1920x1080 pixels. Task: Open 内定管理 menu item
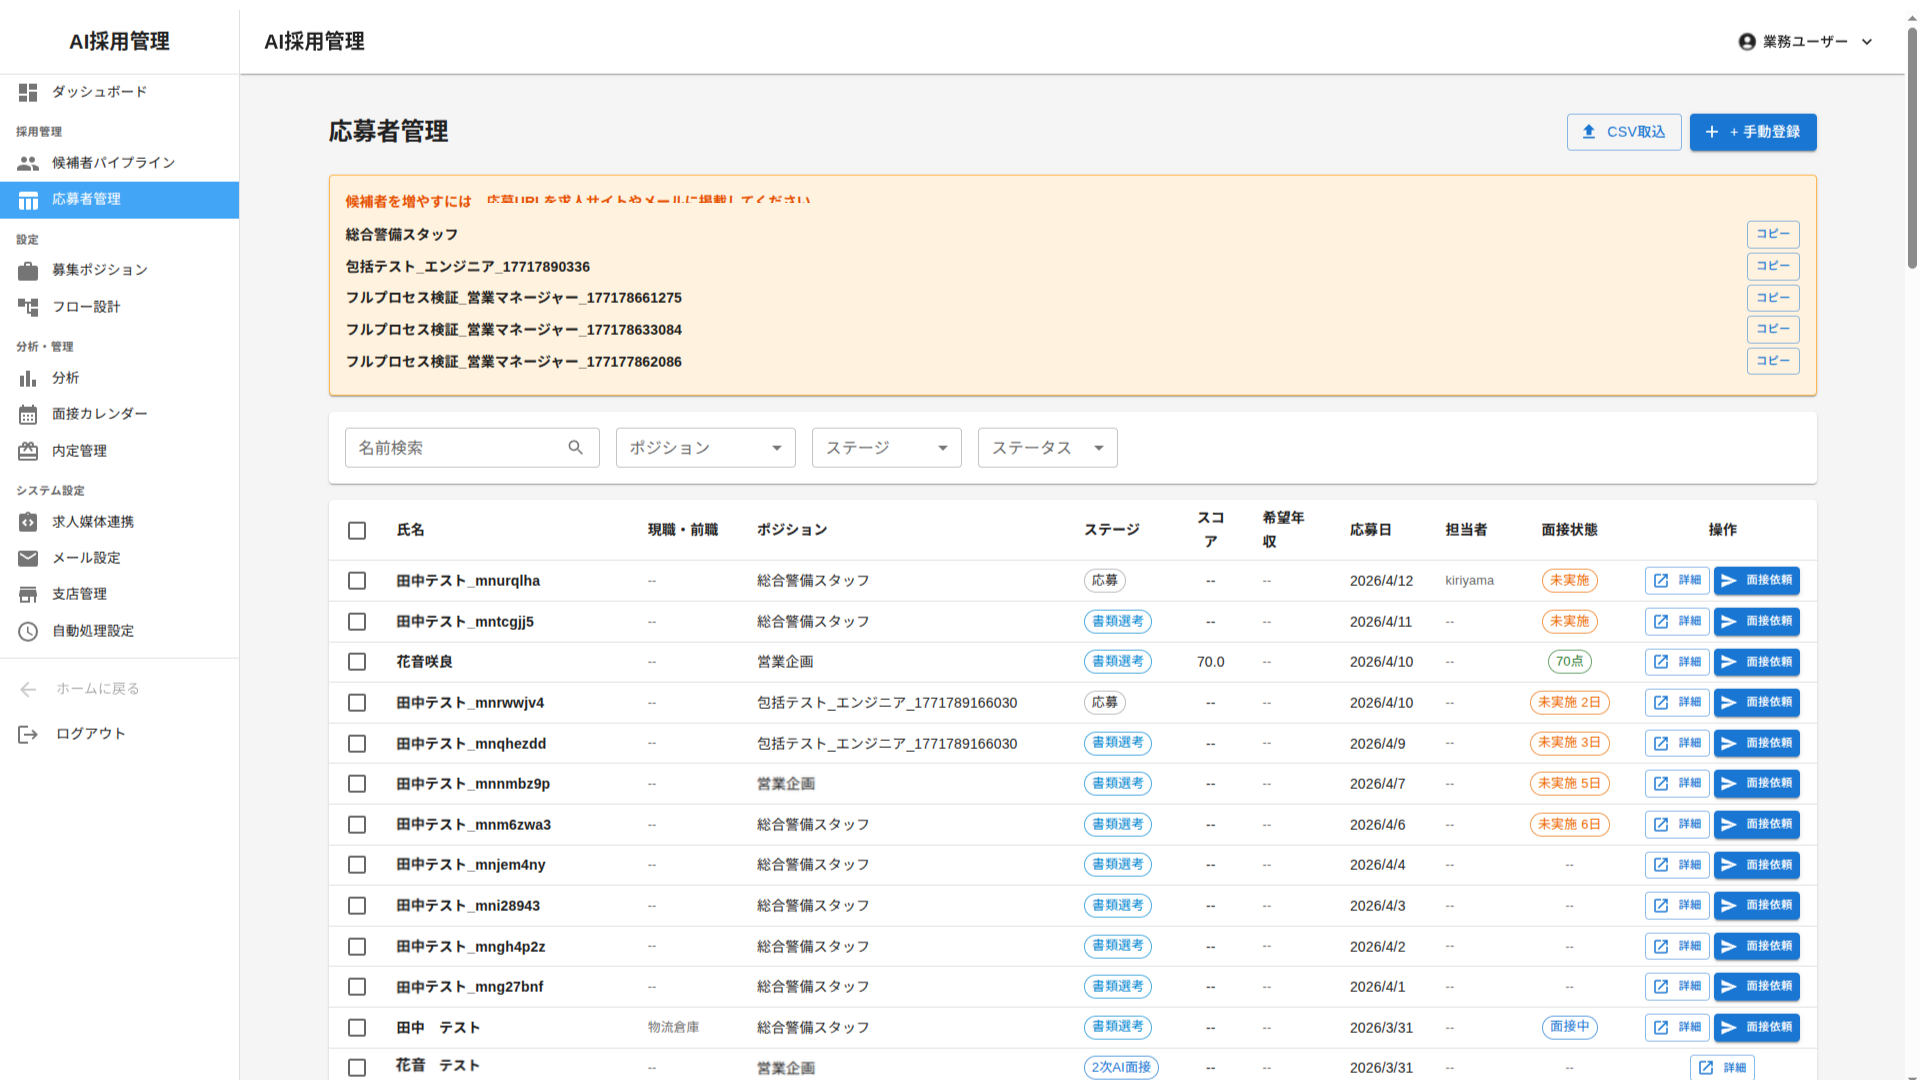click(x=119, y=451)
